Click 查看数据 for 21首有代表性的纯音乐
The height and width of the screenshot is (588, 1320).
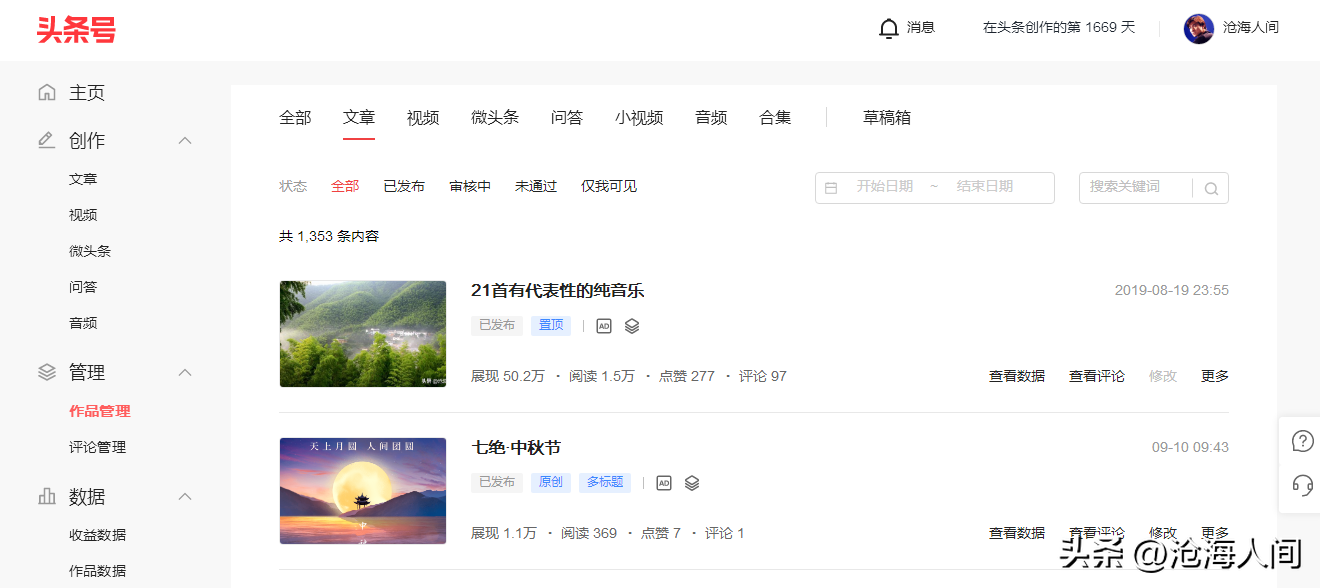point(1016,377)
